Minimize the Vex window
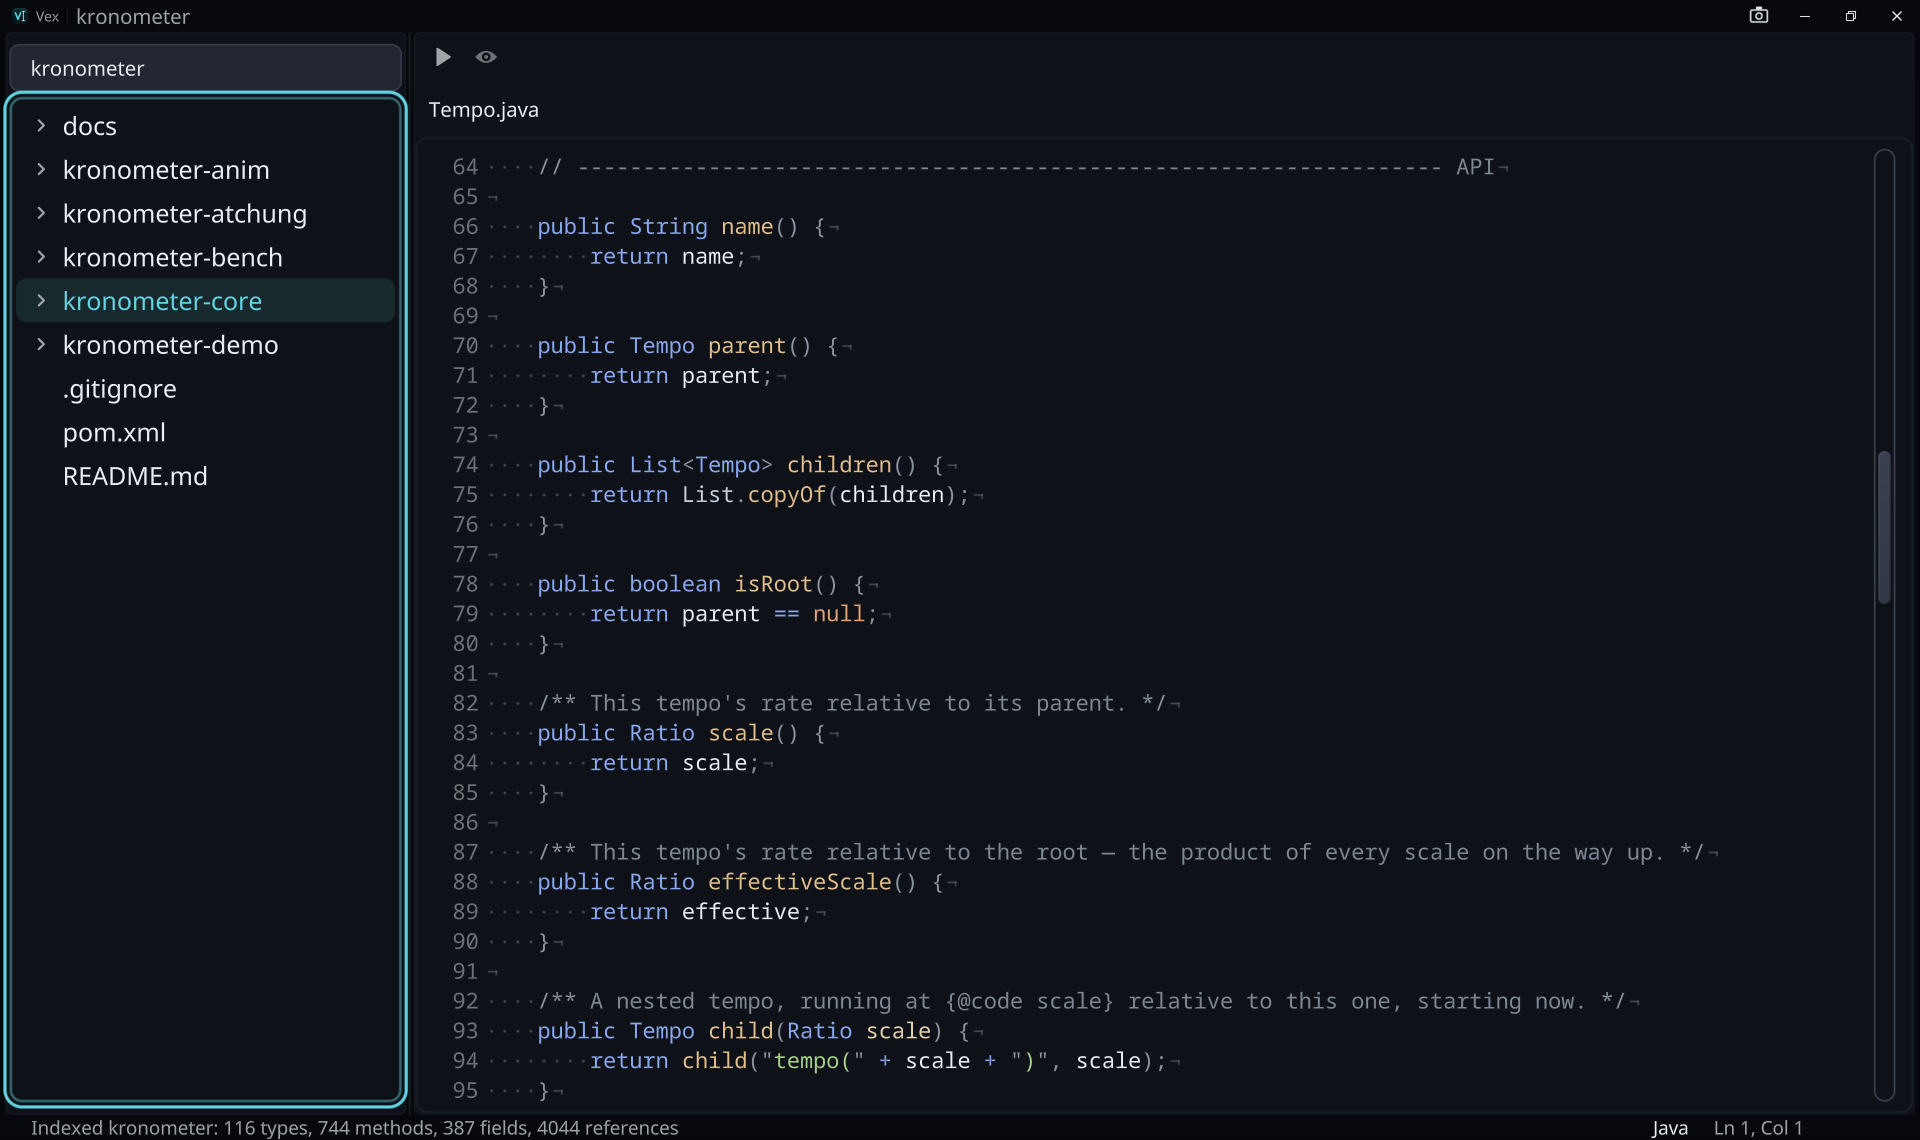1920x1140 pixels. point(1805,16)
